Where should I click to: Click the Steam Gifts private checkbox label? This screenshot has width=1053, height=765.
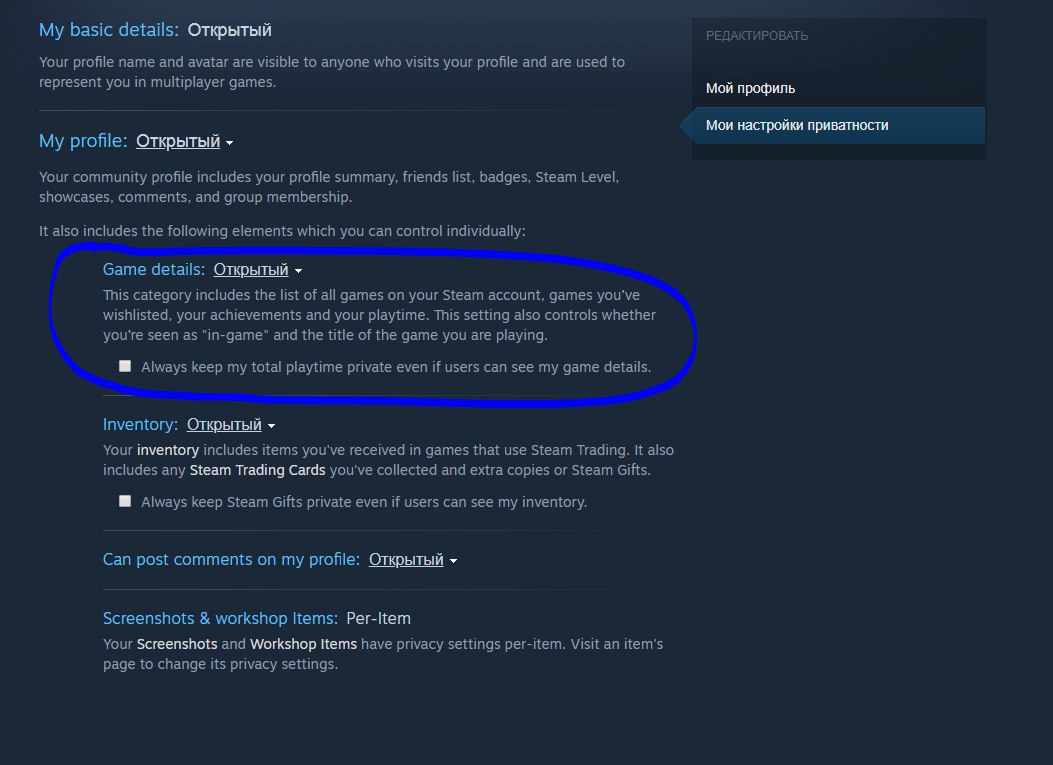(364, 502)
